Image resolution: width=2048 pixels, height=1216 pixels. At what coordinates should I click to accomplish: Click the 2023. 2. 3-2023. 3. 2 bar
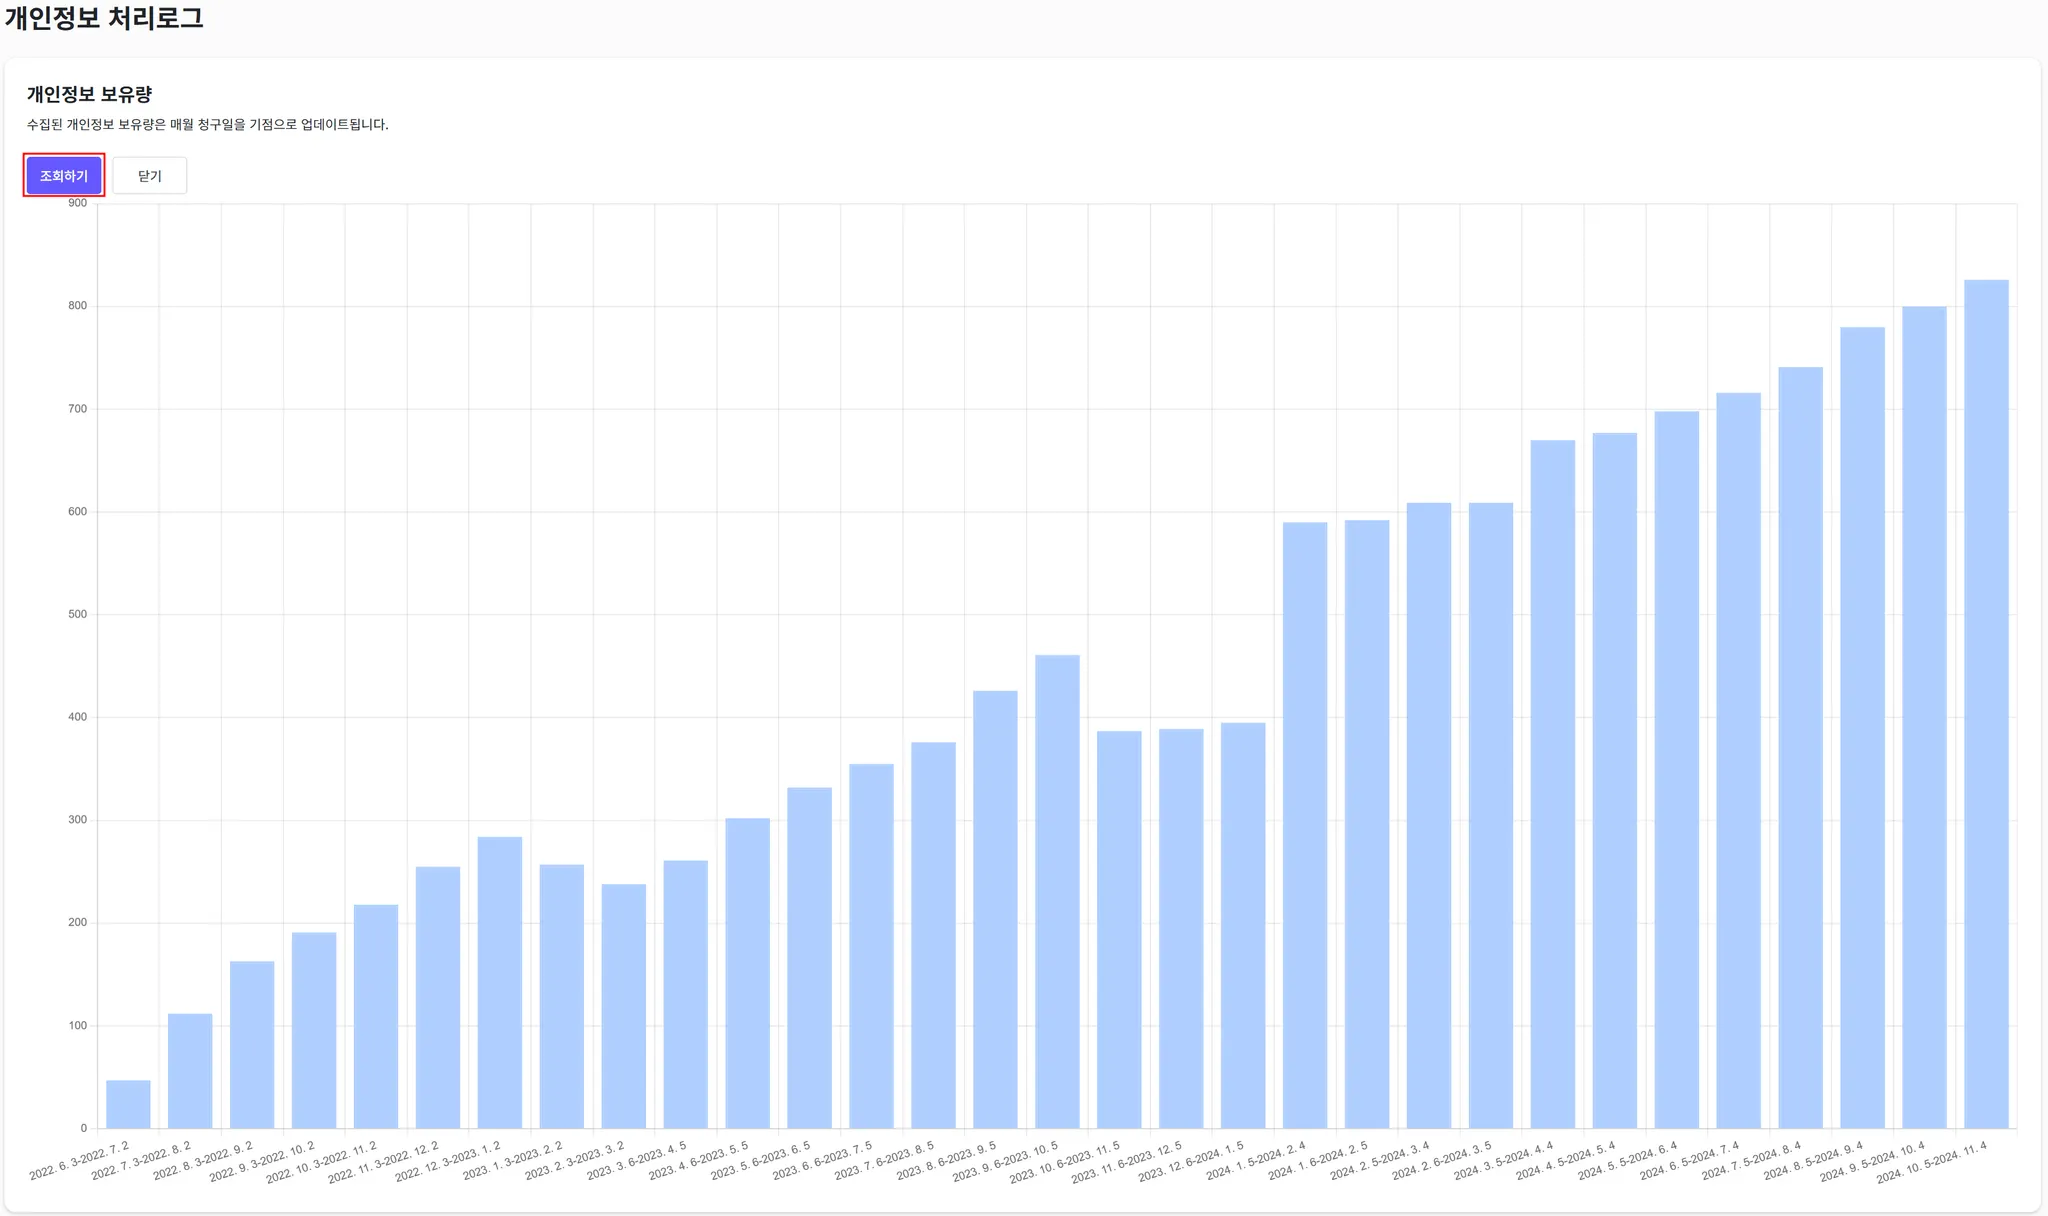[624, 1006]
